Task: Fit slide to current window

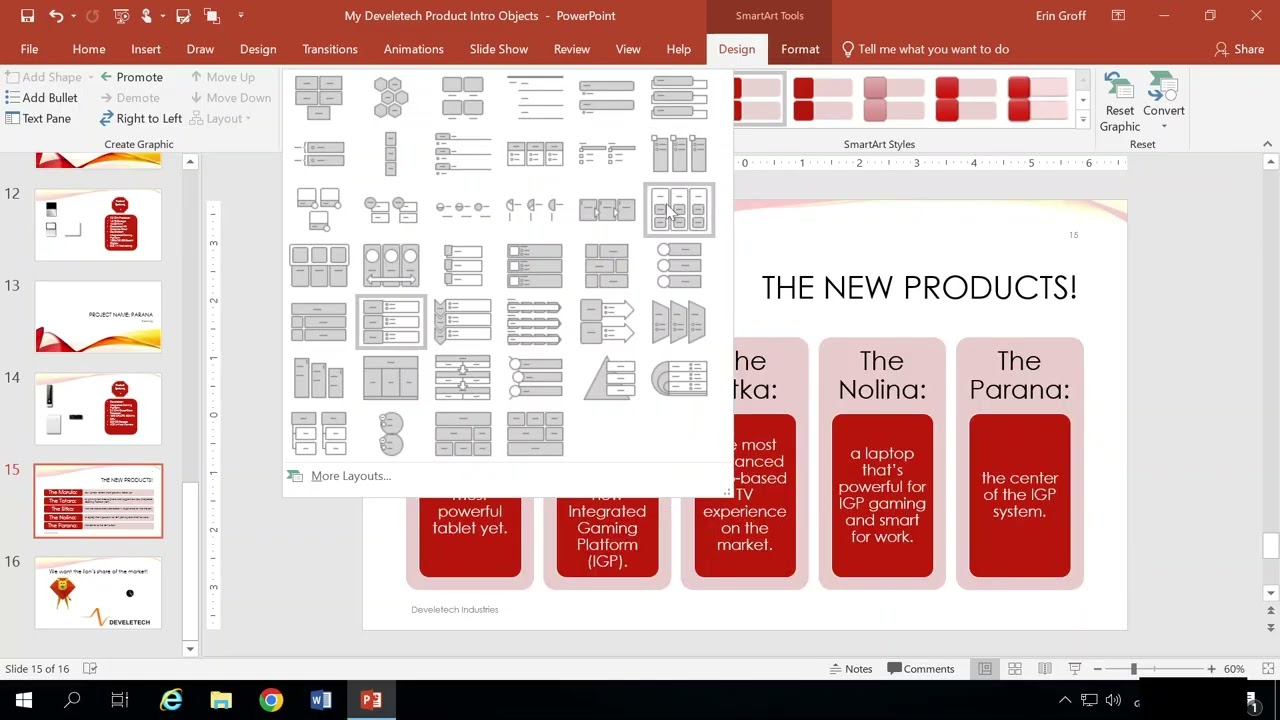Action: coord(1268,669)
